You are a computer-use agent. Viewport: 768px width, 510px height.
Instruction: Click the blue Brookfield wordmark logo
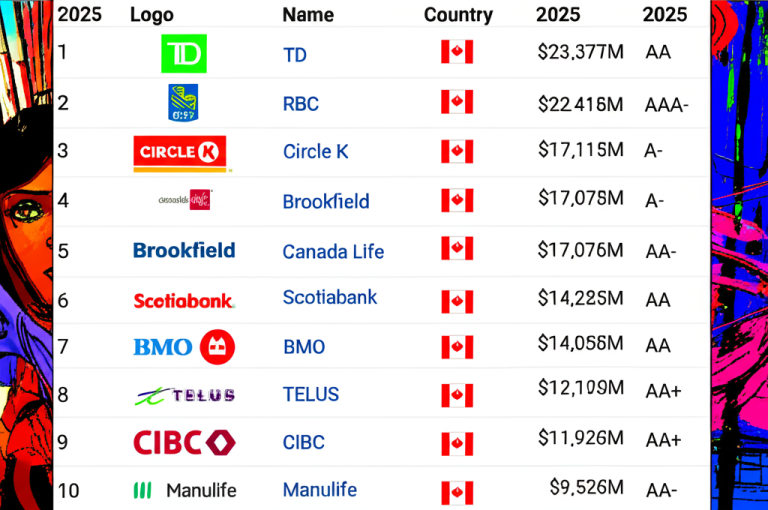(x=184, y=250)
